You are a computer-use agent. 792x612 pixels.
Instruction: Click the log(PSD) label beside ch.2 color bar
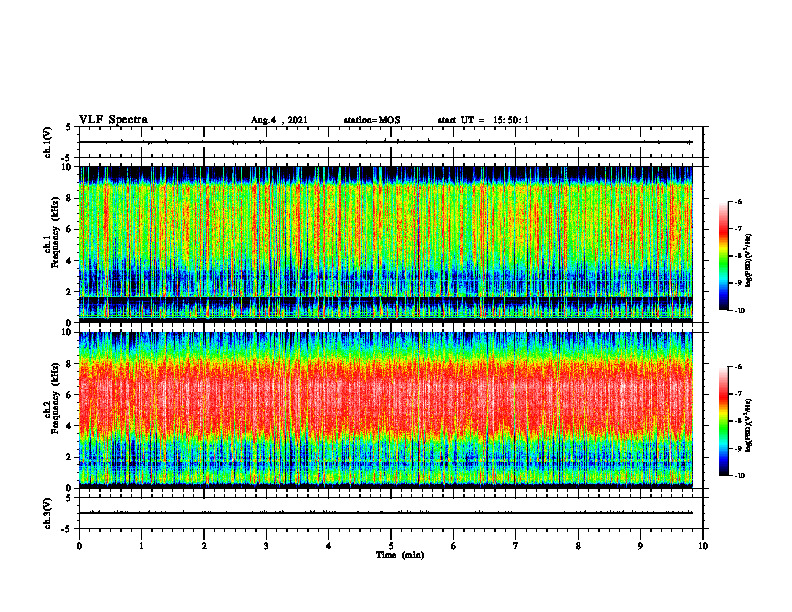coord(749,425)
